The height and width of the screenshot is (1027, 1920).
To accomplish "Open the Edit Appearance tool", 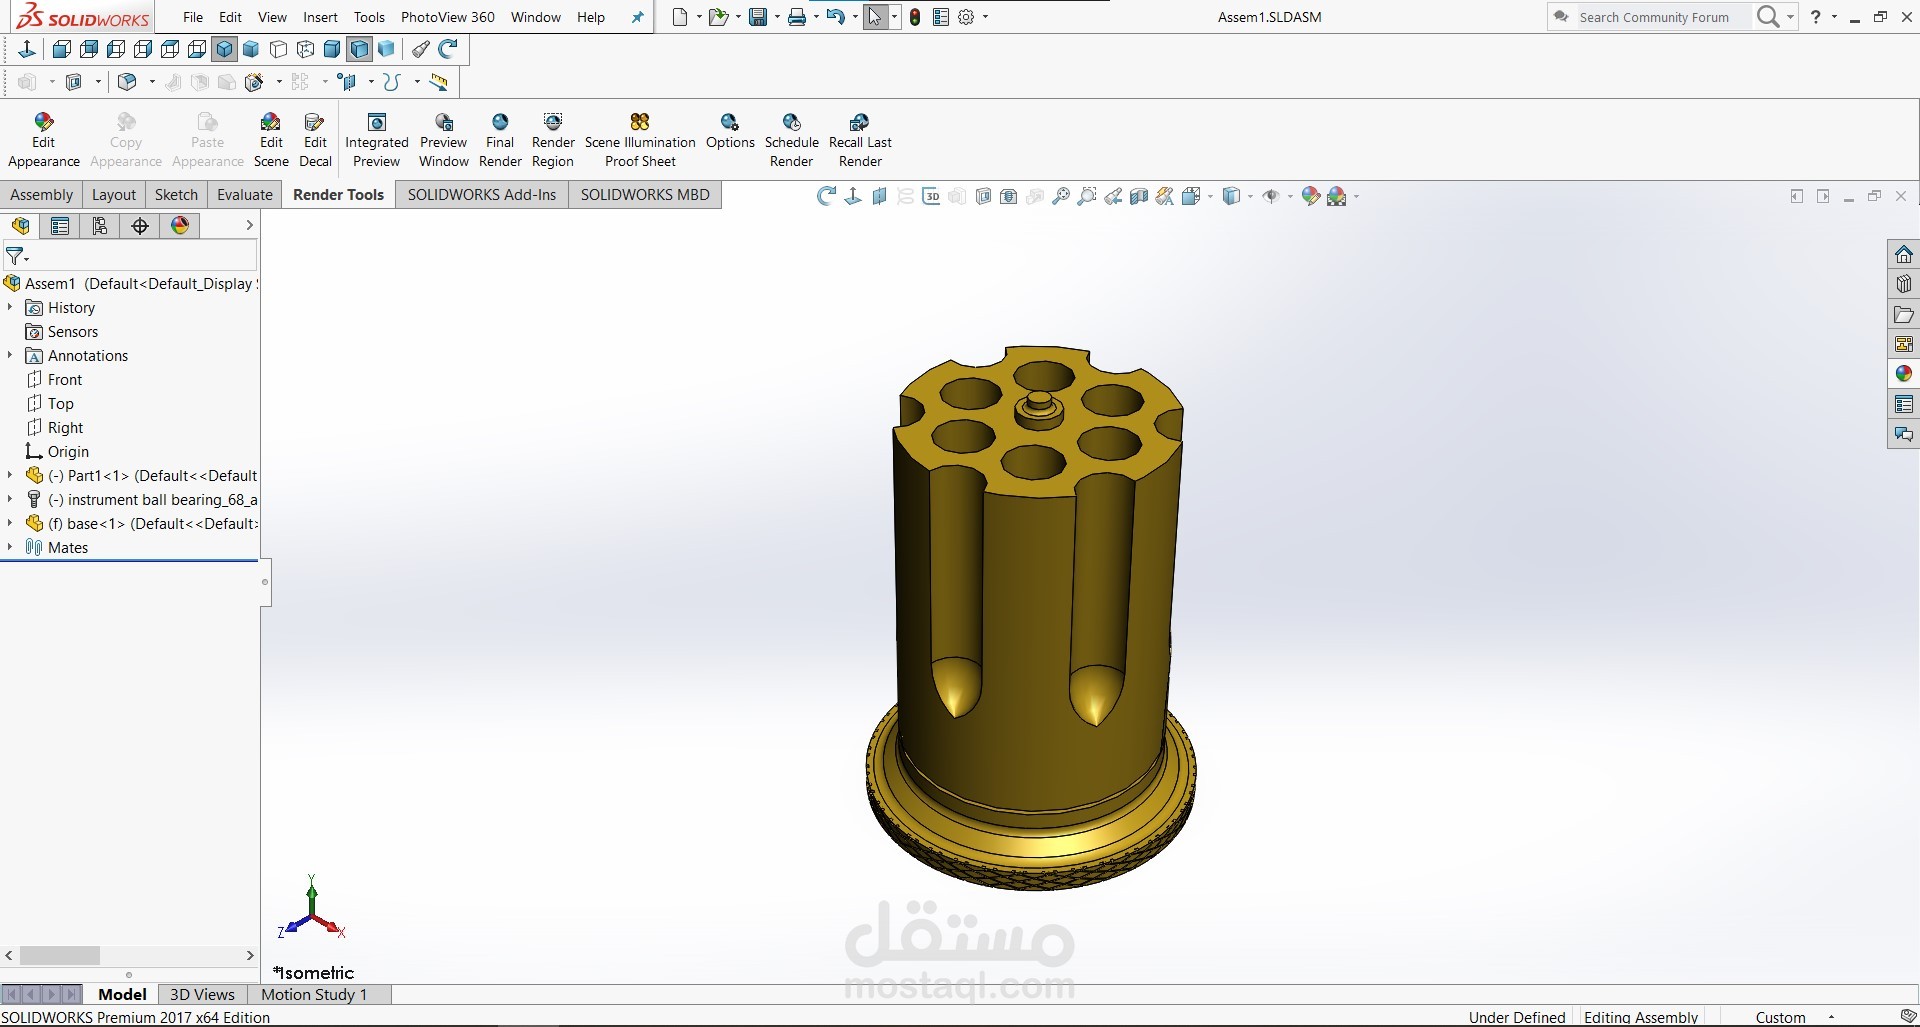I will tap(43, 139).
